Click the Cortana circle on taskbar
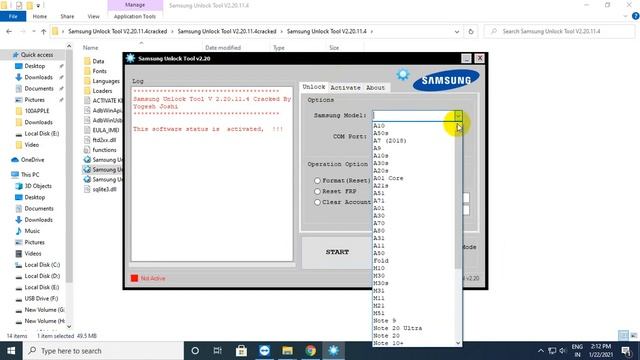Screen dimensions: 640x360 tap(195, 351)
